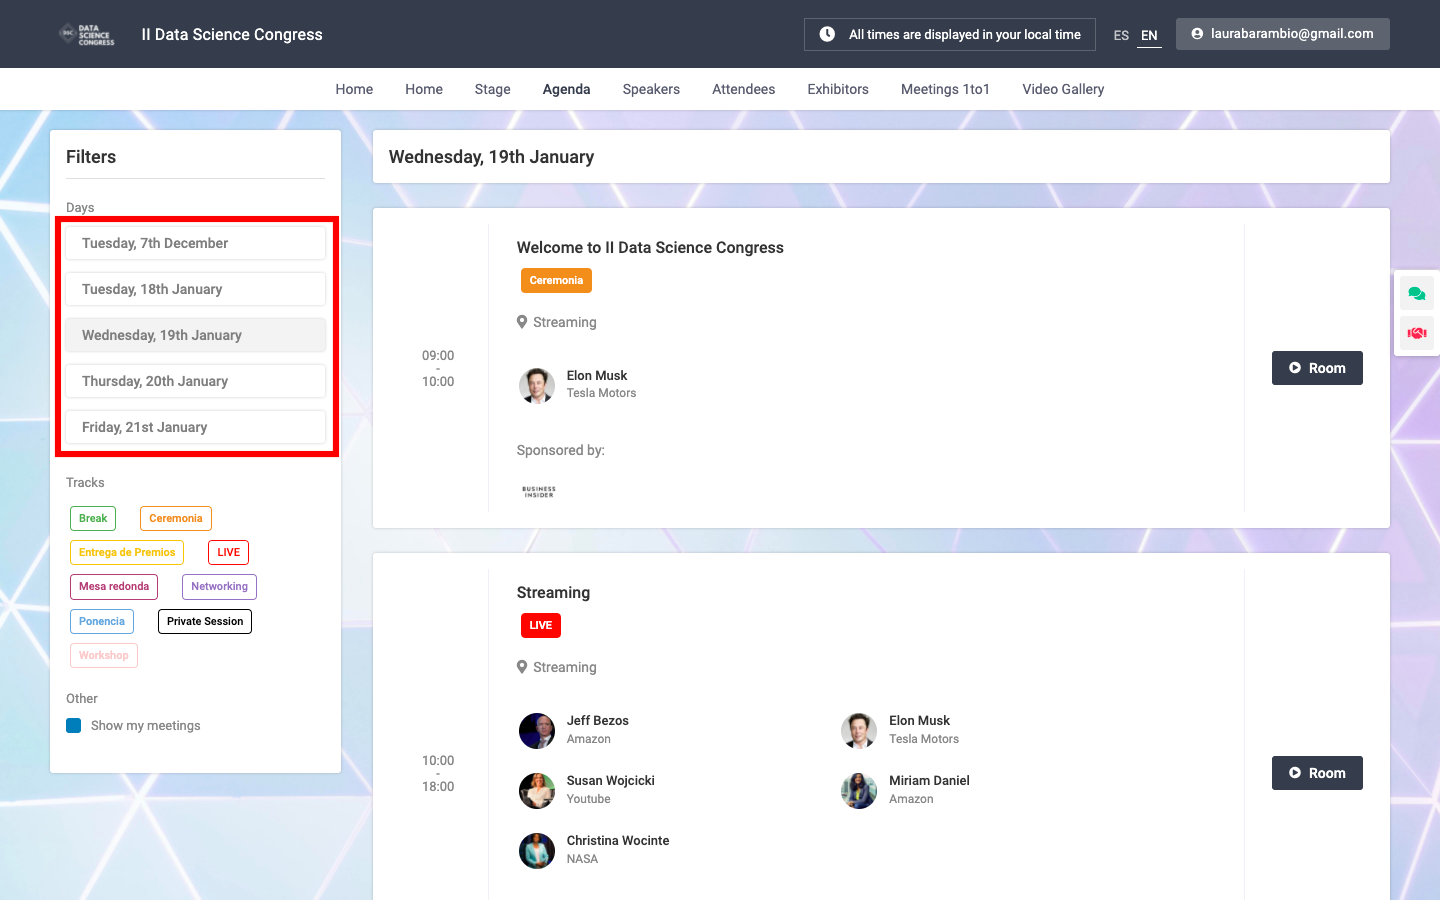This screenshot has height=900, width=1440.
Task: Click location pin in Welcome session
Action: pyautogui.click(x=522, y=322)
